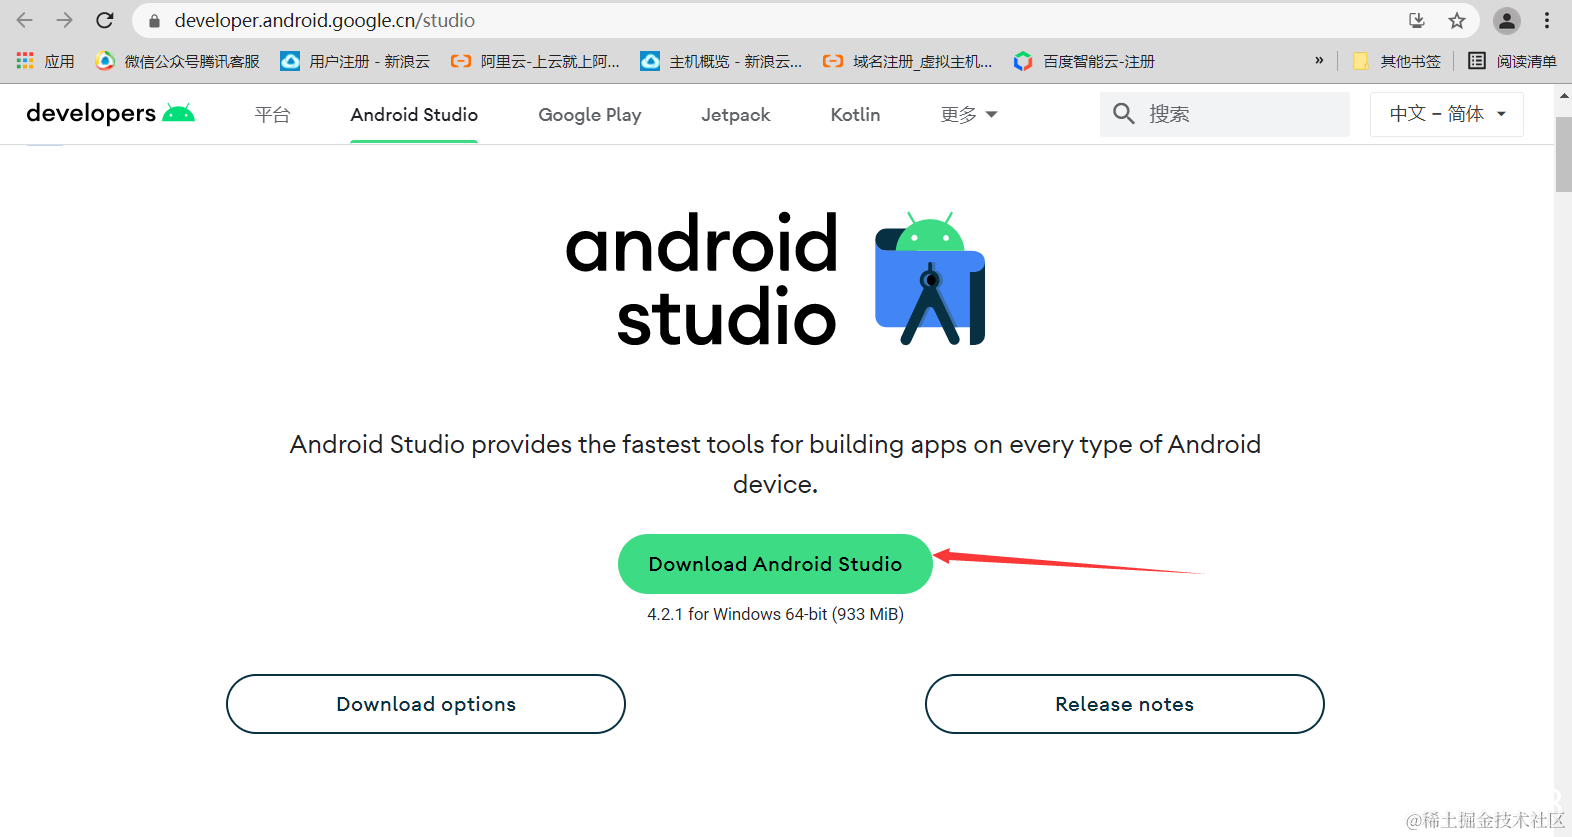Click the address bar URL
The width and height of the screenshot is (1572, 837).
324,20
